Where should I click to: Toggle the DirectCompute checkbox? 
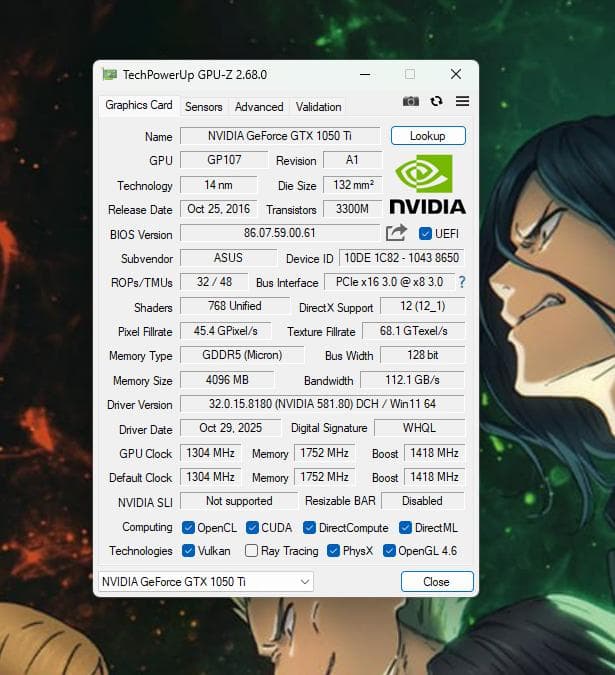coord(309,528)
